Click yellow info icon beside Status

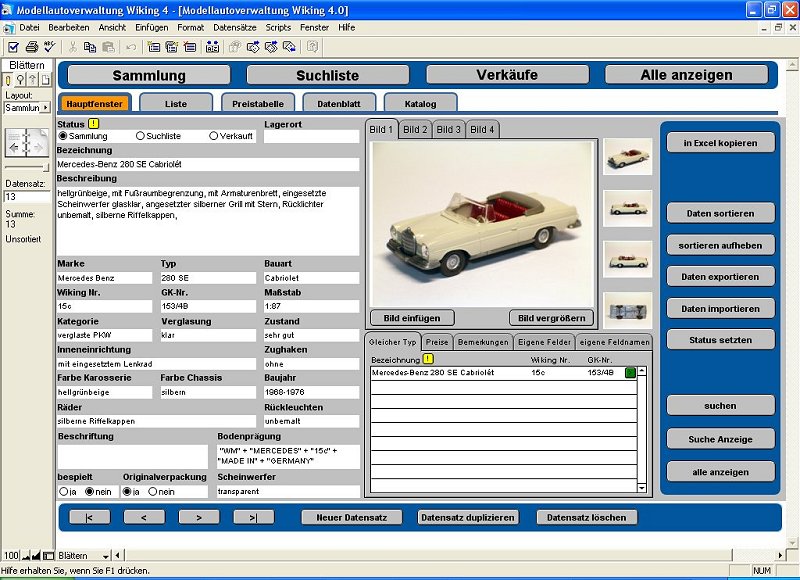click(x=93, y=123)
